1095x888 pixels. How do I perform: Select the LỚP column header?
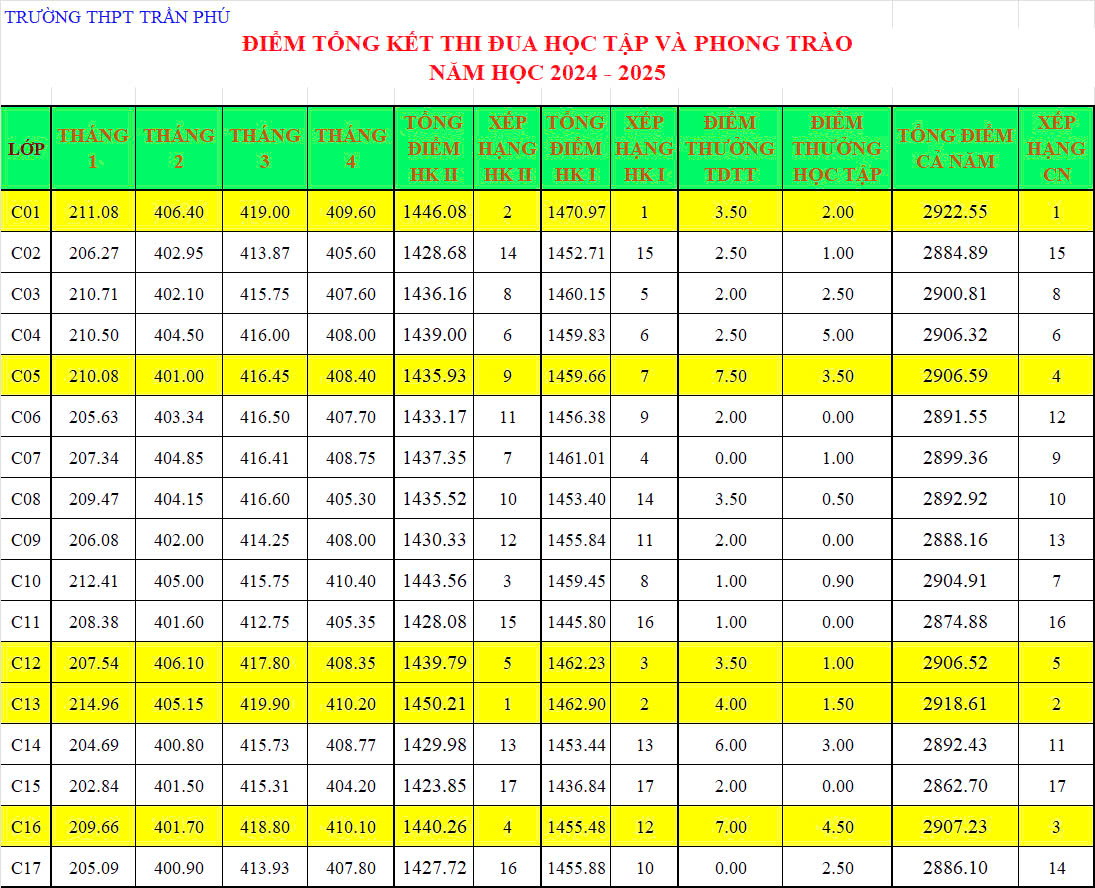coord(25,149)
